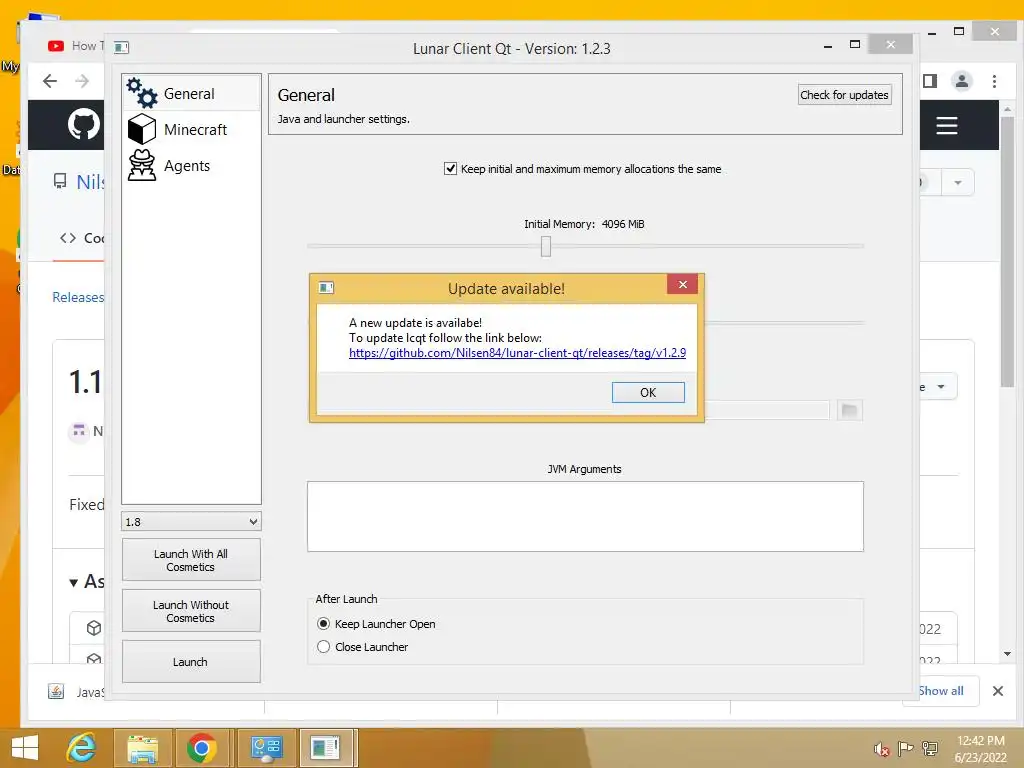
Task: Click the Initial Memory slider handle
Action: tap(546, 246)
